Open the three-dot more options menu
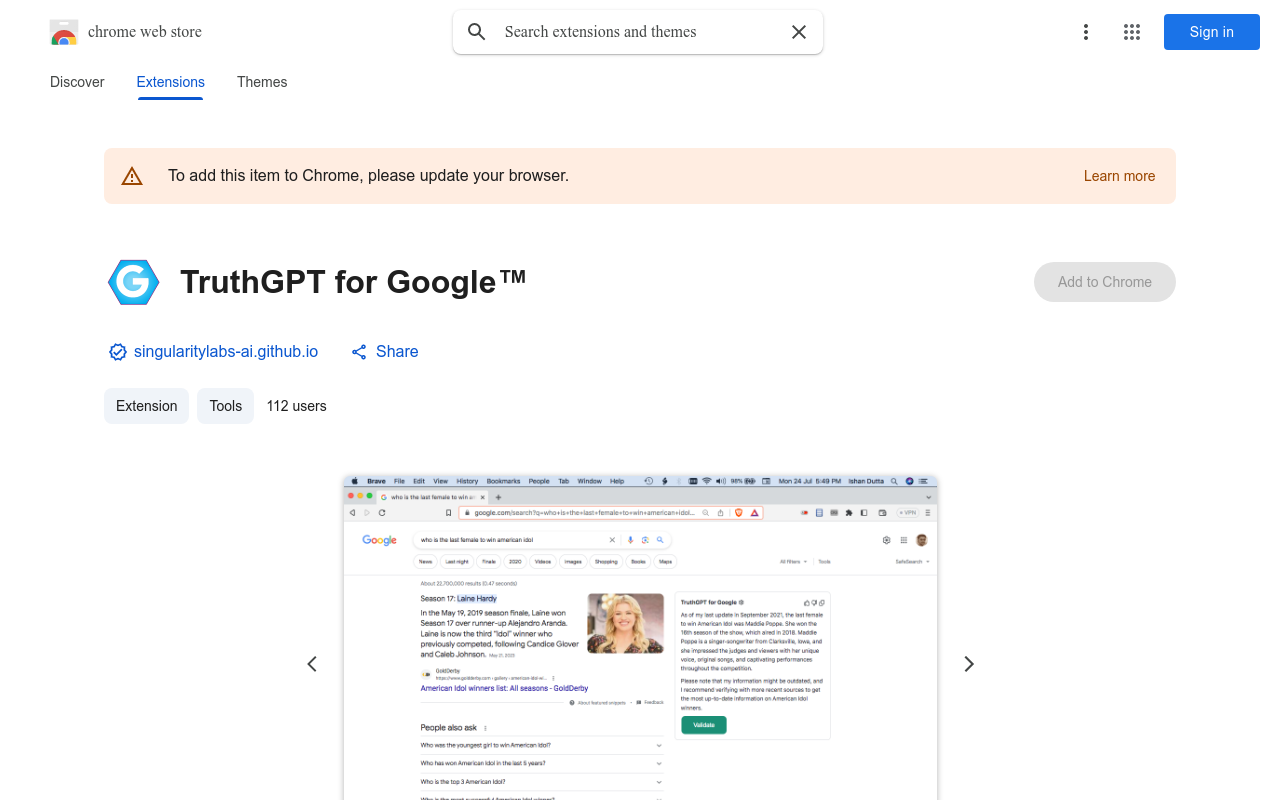 point(1085,32)
